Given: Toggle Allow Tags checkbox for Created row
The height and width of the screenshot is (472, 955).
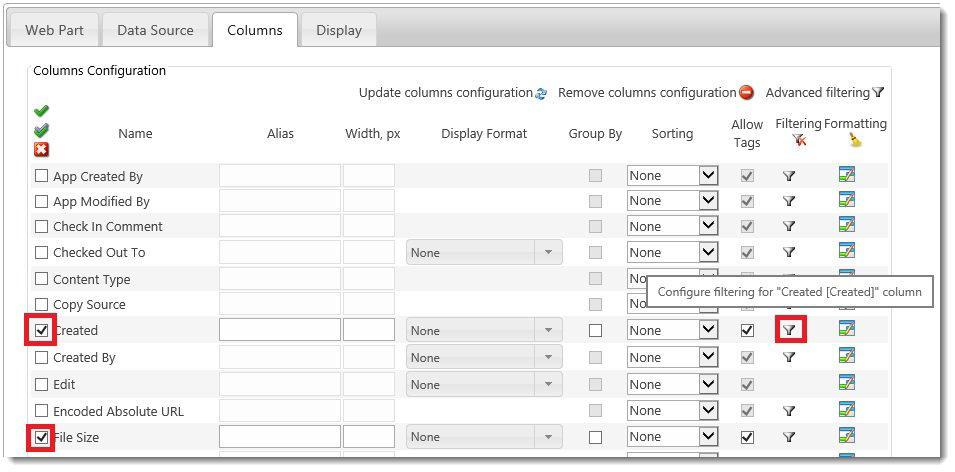Looking at the screenshot, I should point(747,330).
